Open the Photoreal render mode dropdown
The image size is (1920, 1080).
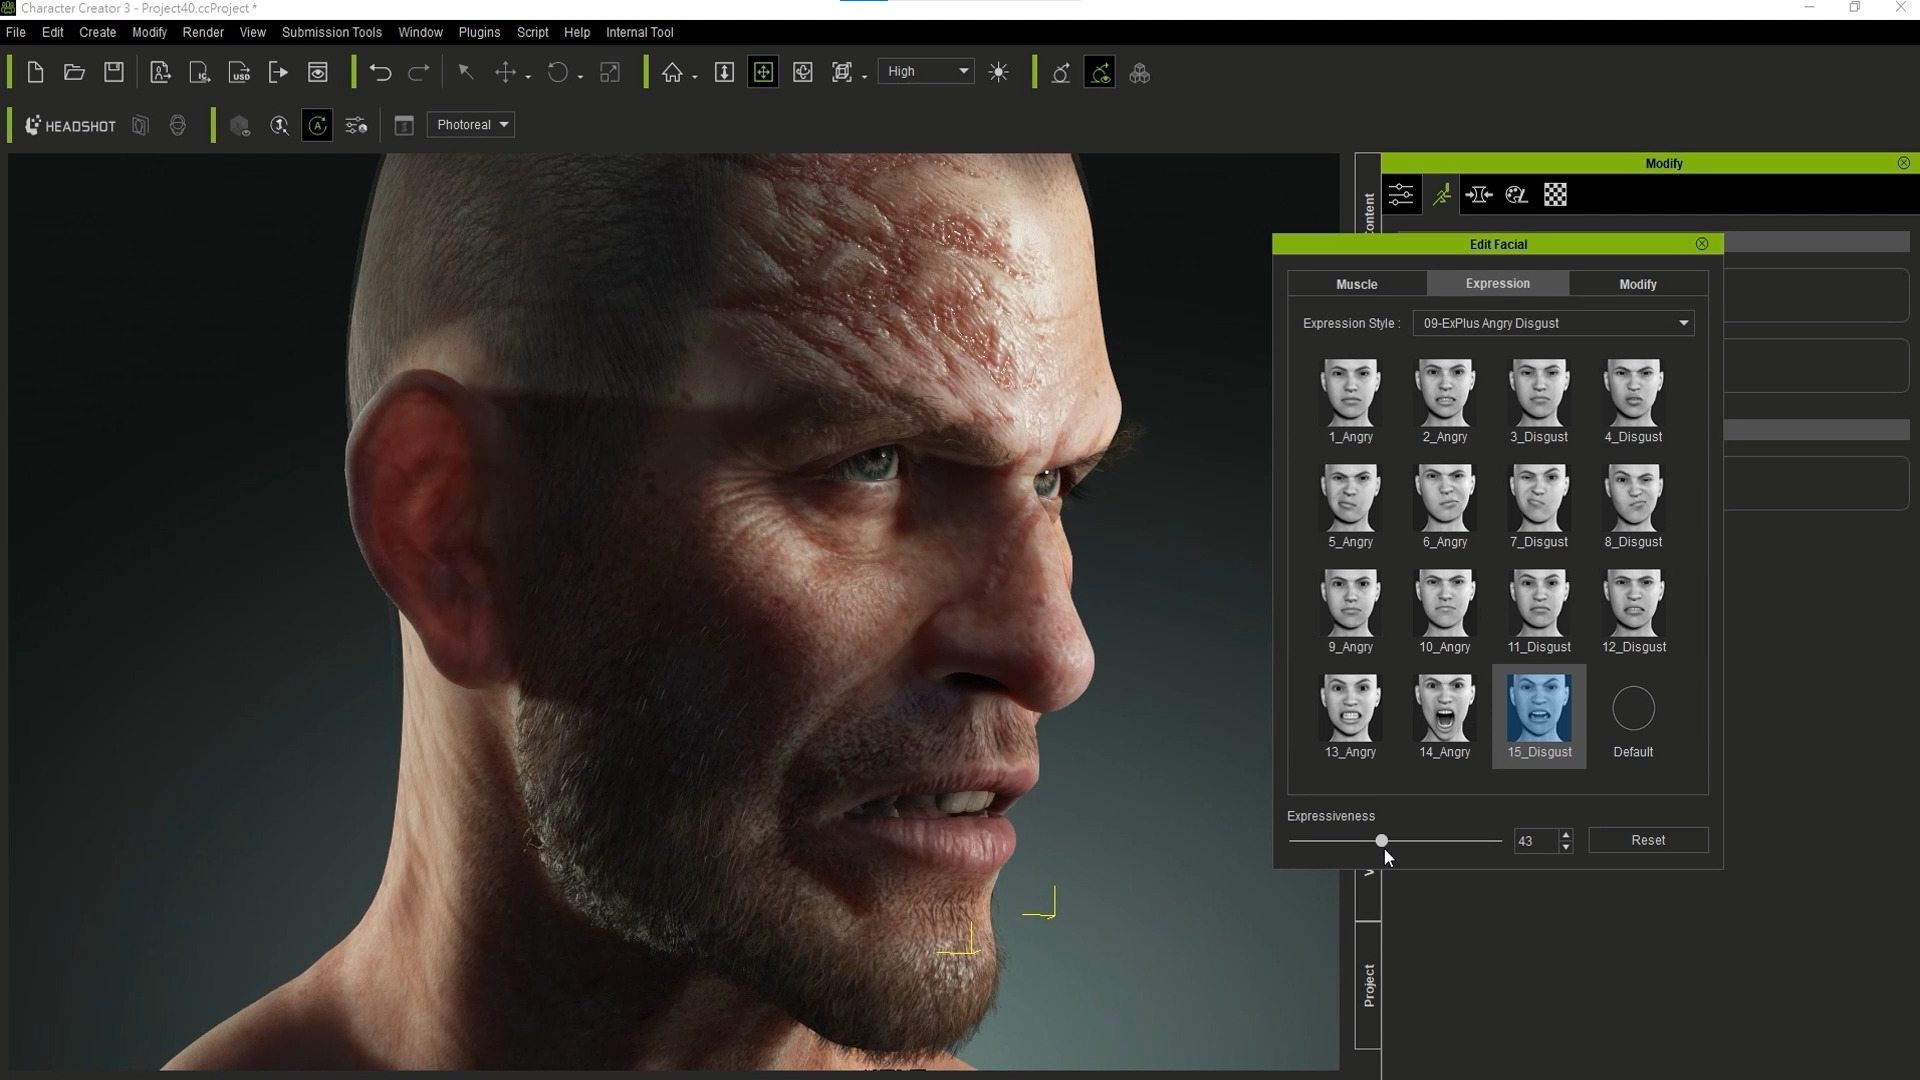pyautogui.click(x=471, y=125)
